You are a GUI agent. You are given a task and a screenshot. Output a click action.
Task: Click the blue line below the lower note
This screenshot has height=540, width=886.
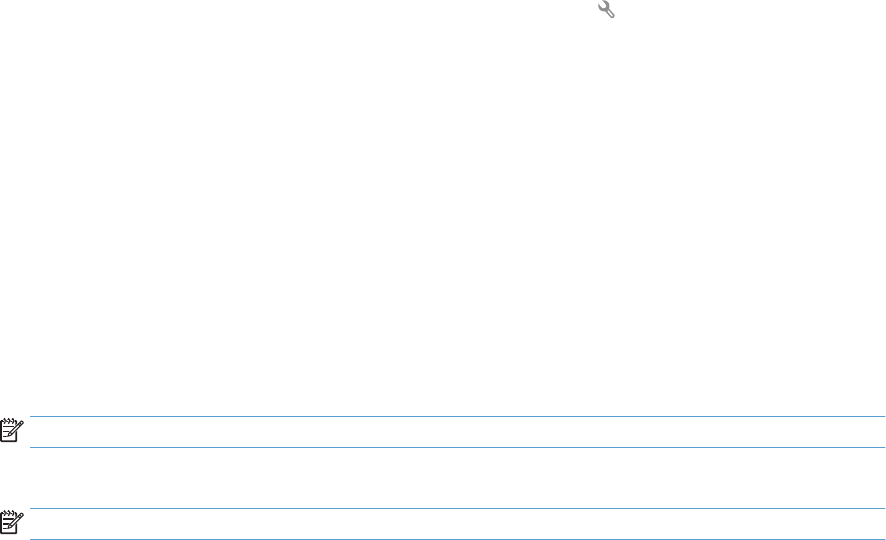click(457, 539)
